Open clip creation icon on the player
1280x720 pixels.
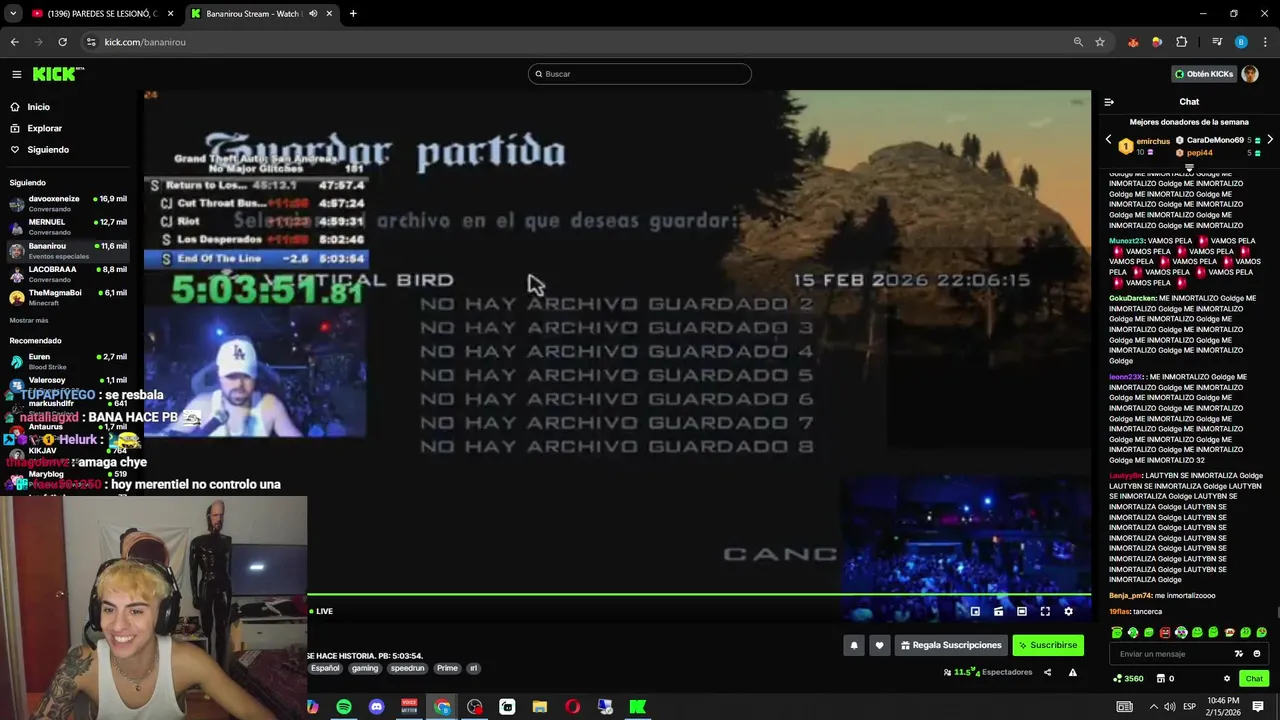998,611
